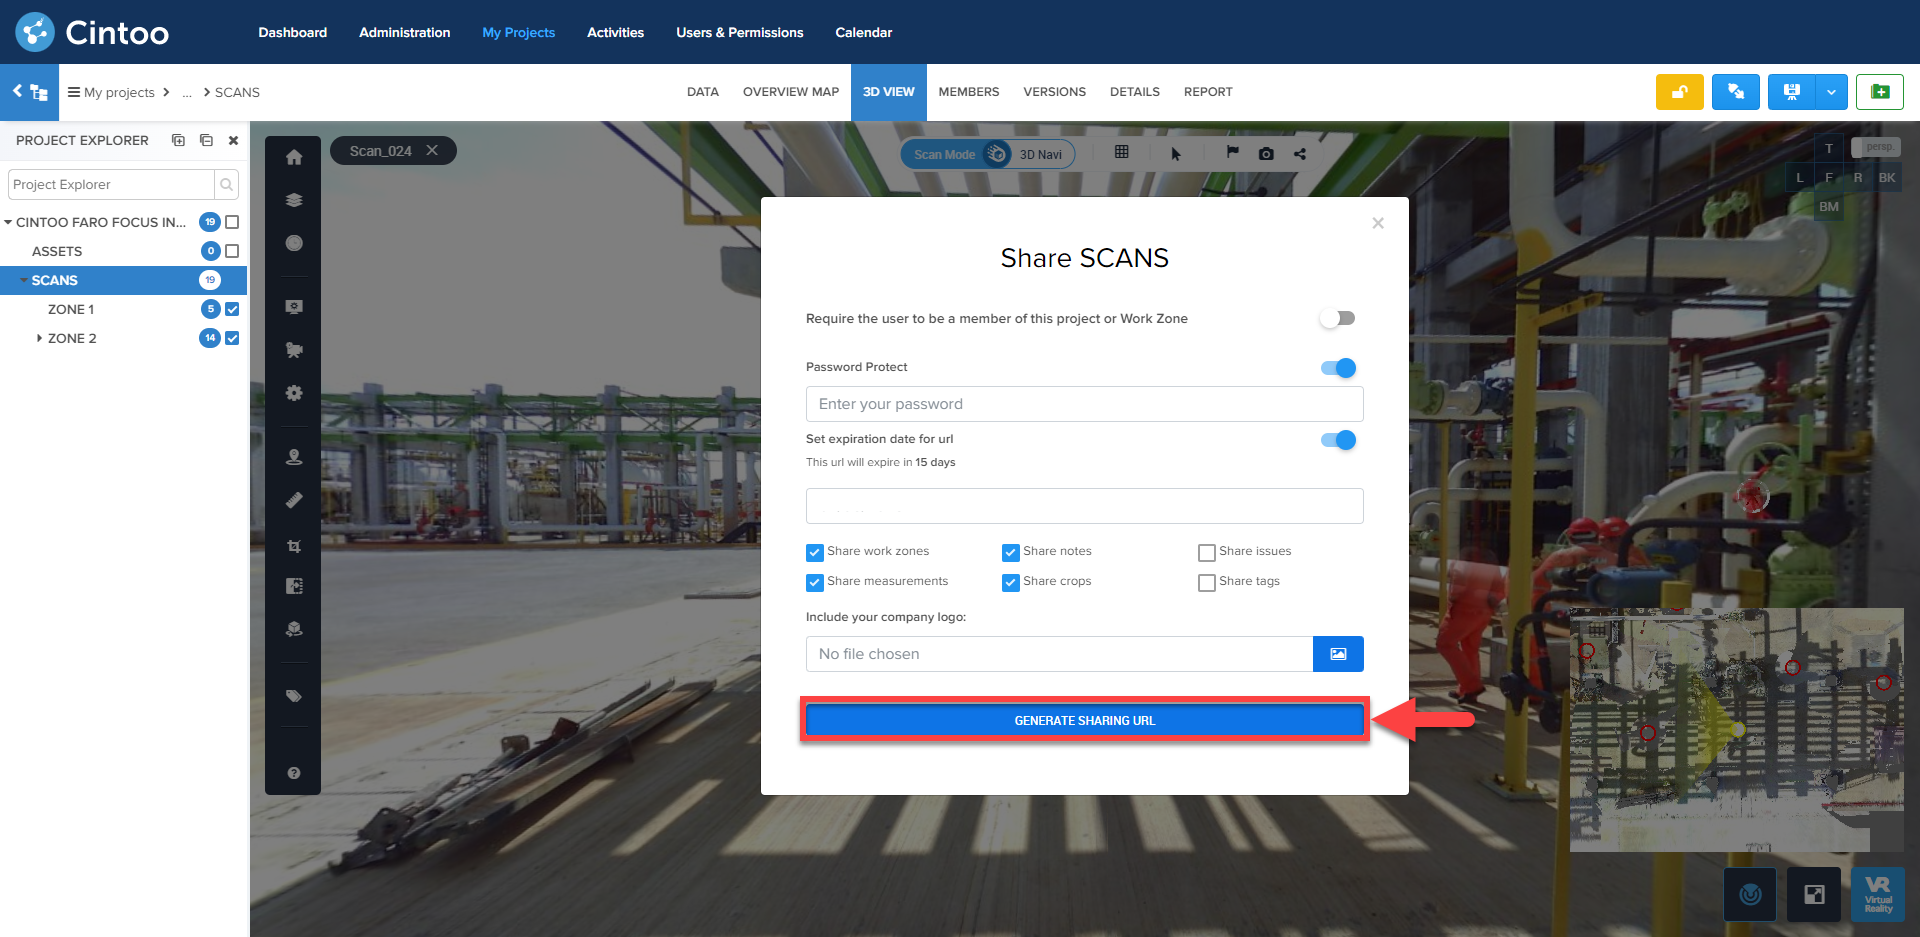
Task: Click the password input field
Action: click(x=1085, y=404)
